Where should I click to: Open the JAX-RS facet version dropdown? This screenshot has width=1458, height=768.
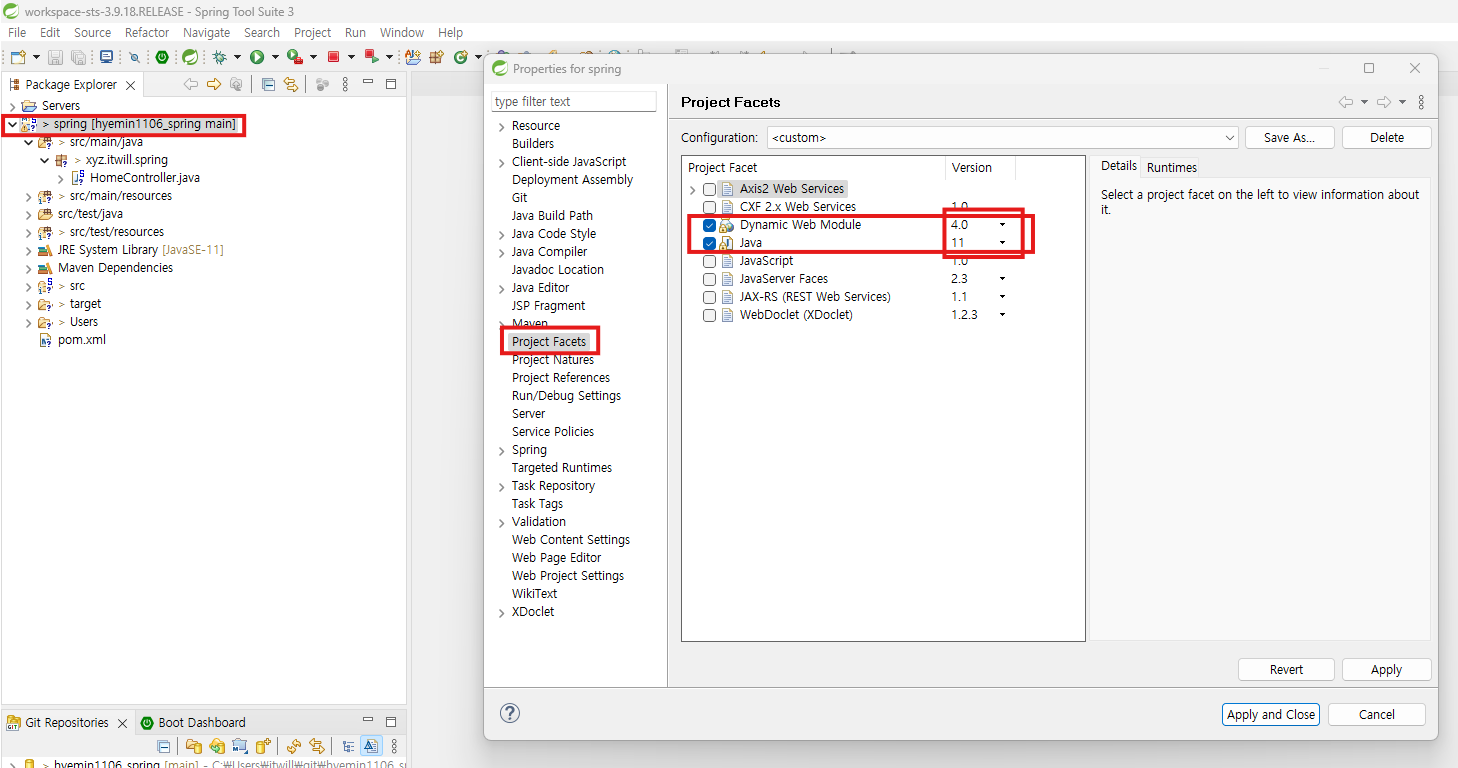point(1002,297)
